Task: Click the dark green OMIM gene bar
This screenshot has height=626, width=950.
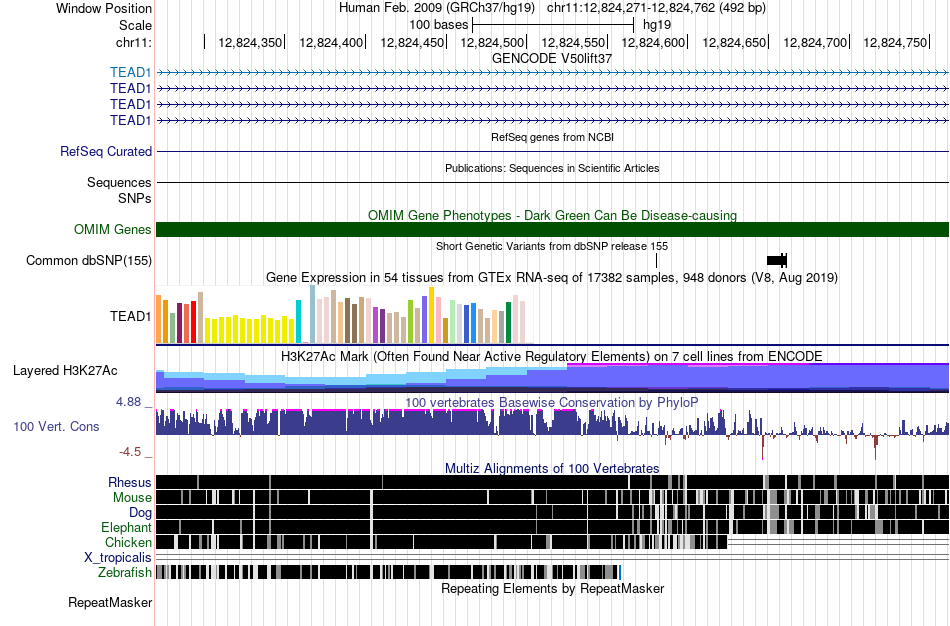Action: click(552, 230)
